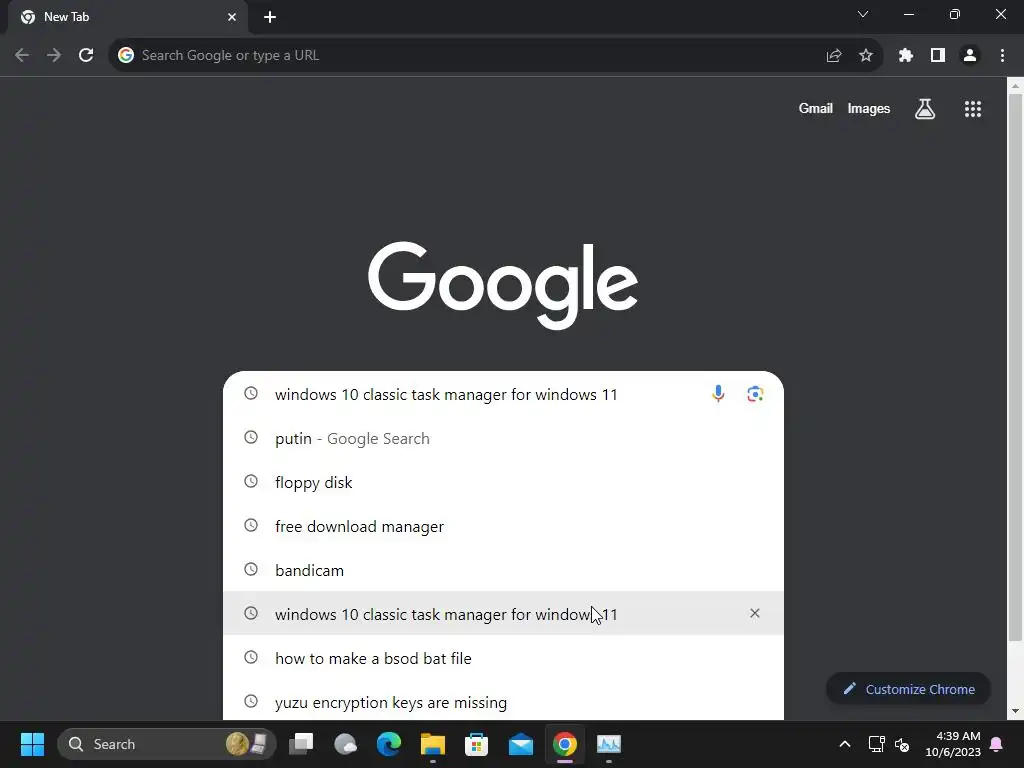
Task: Click the muted volume tray icon
Action: pyautogui.click(x=902, y=744)
